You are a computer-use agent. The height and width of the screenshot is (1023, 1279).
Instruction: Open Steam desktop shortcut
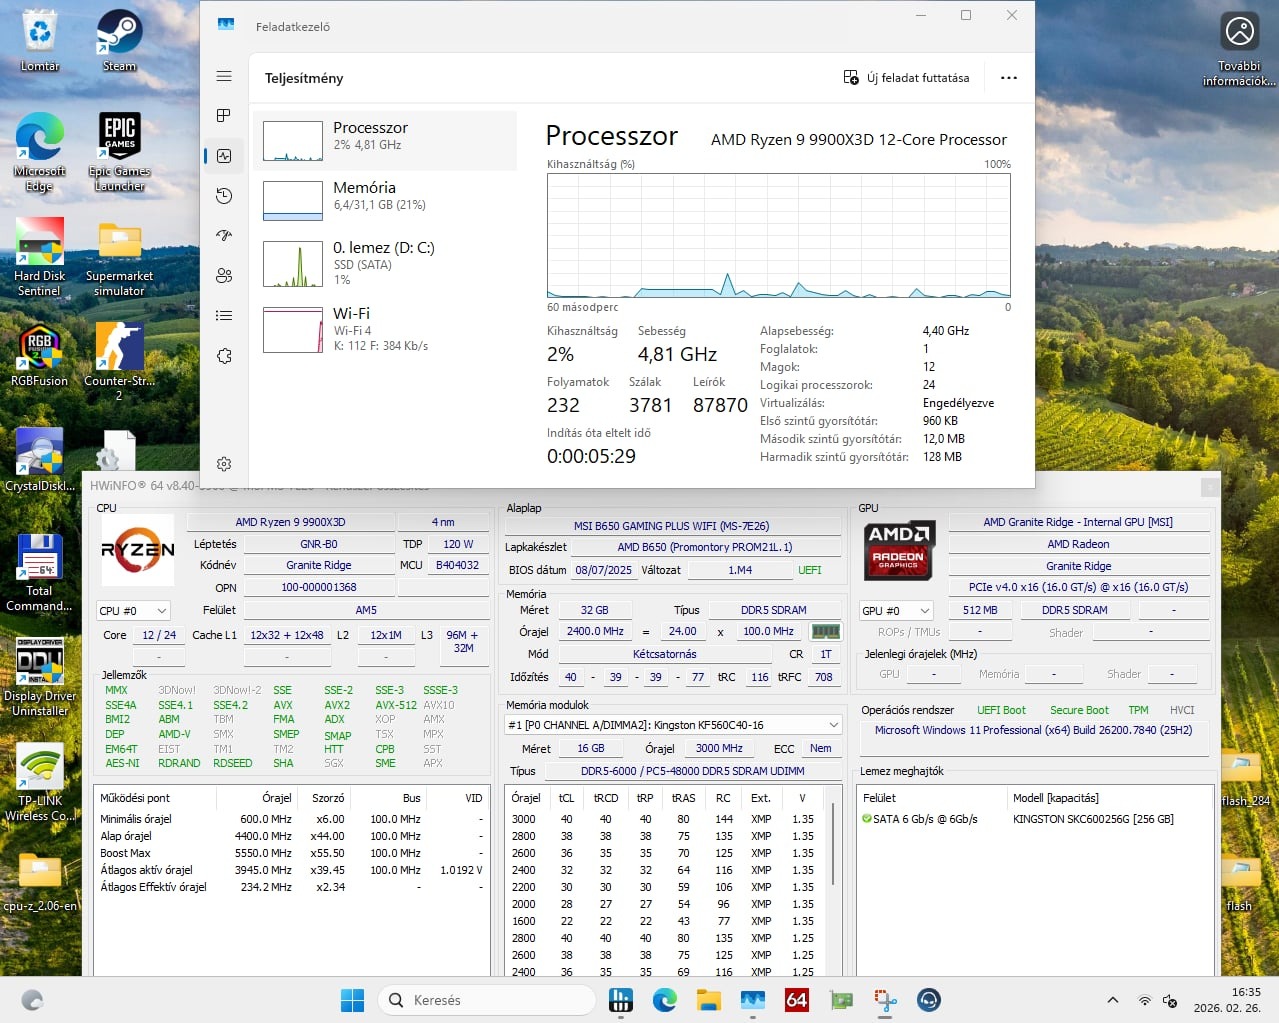tap(119, 40)
